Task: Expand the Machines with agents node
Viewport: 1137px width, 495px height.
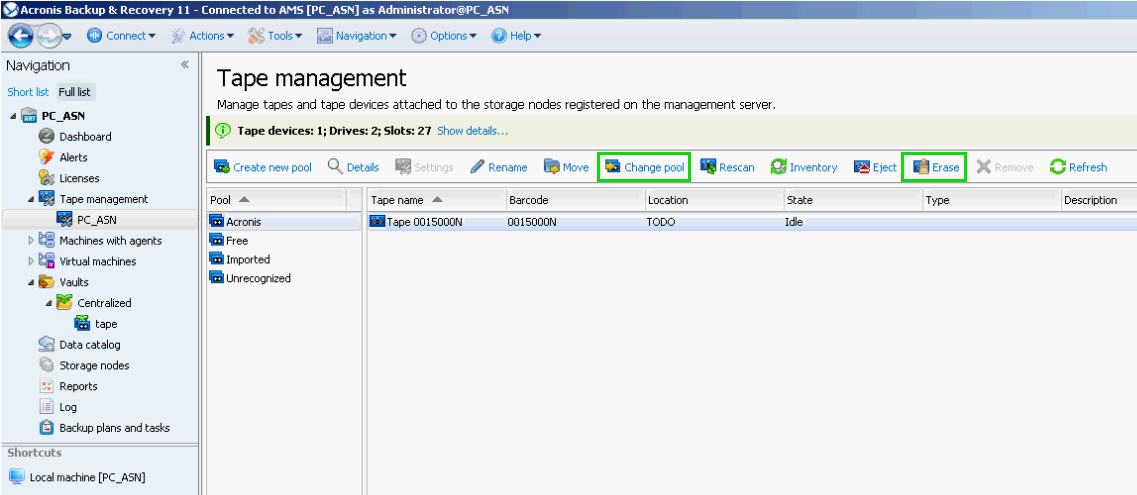Action: [30, 241]
